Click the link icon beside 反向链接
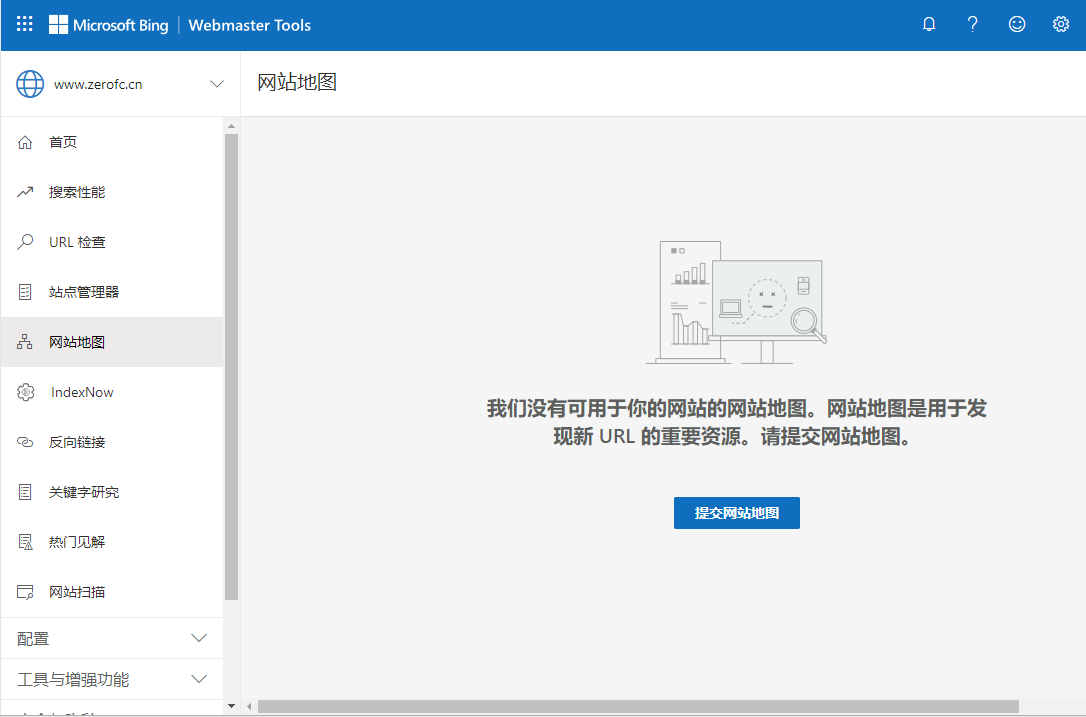 point(25,442)
